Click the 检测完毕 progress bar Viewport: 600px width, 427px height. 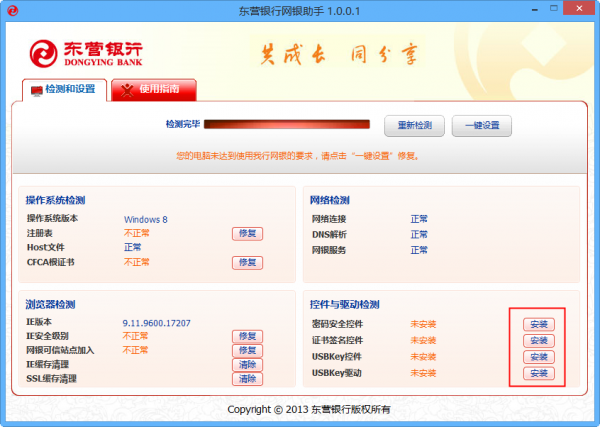pyautogui.click(x=287, y=124)
